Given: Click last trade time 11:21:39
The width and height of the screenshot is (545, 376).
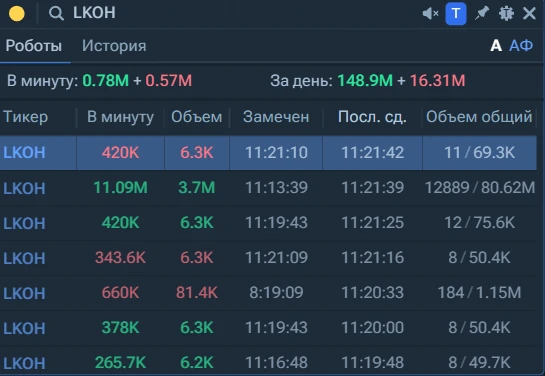Looking at the screenshot, I should [x=373, y=188].
